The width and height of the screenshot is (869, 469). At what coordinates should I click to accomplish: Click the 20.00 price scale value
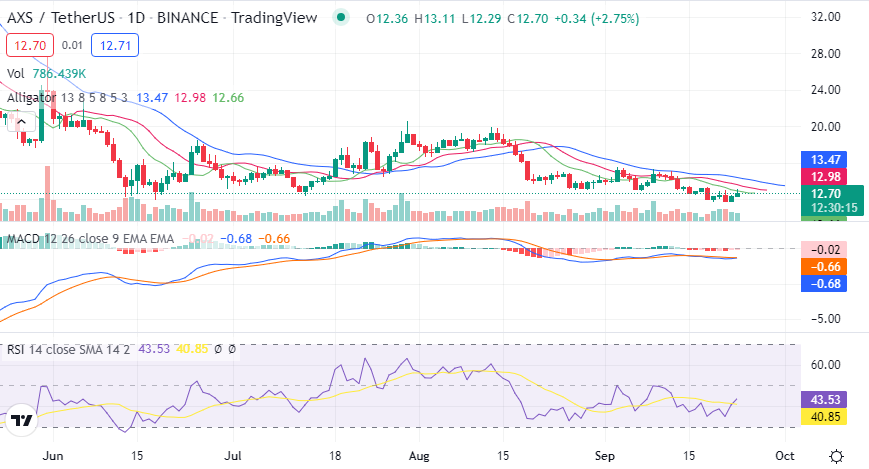[826, 126]
